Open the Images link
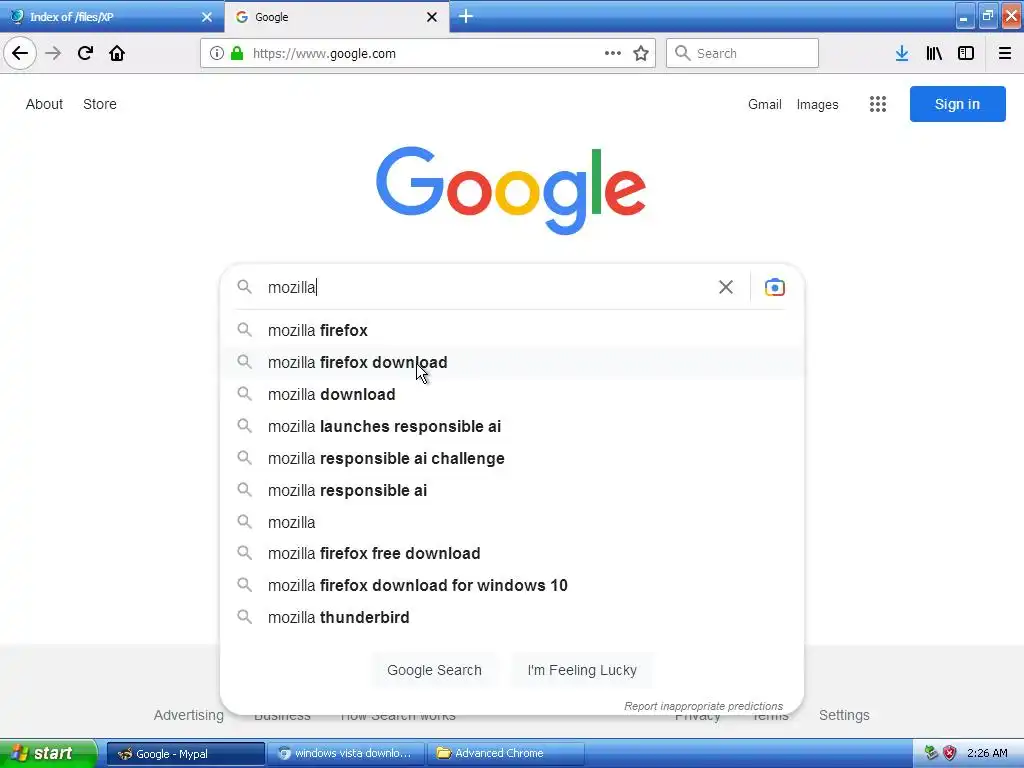Viewport: 1024px width, 768px height. [817, 104]
